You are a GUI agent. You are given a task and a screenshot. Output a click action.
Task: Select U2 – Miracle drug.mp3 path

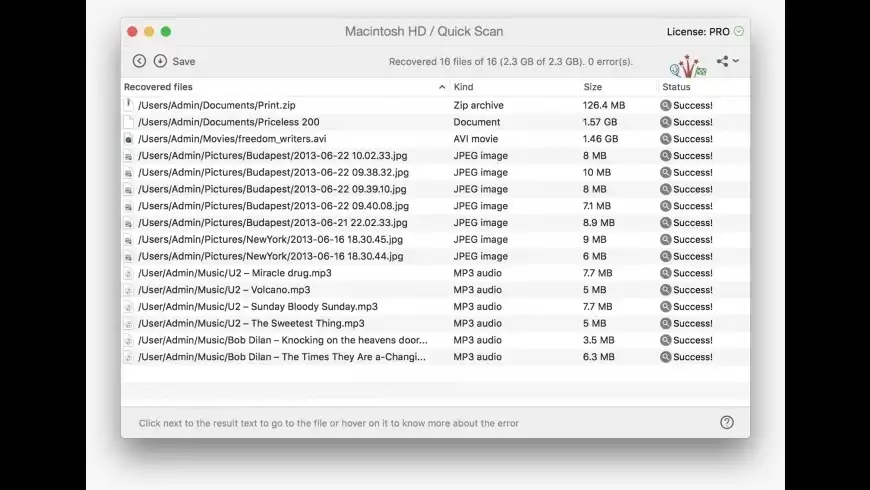click(235, 273)
